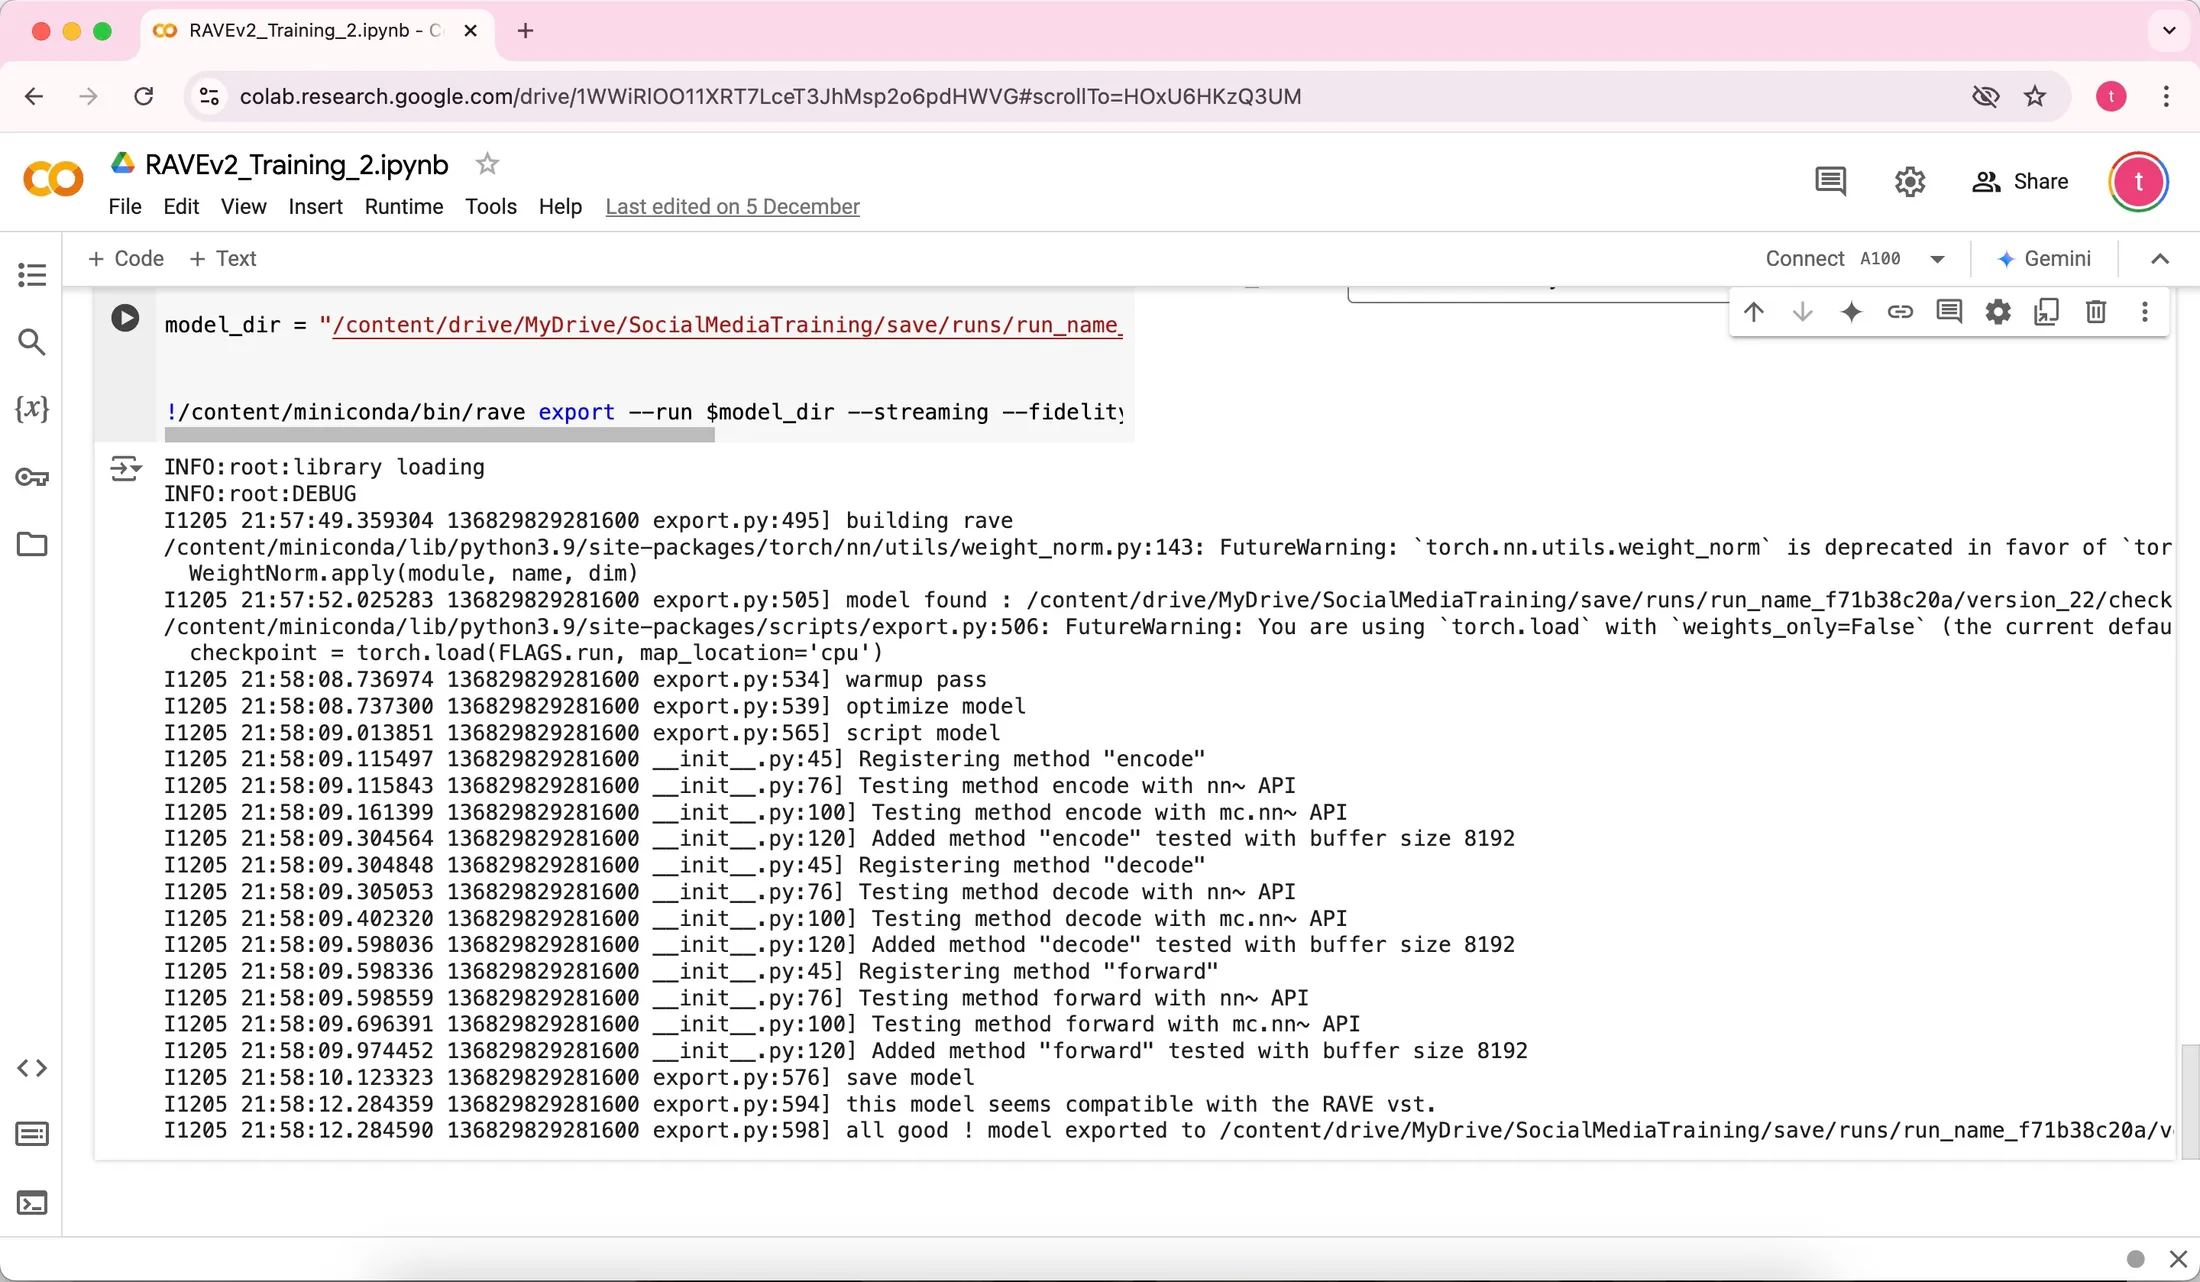Open the Secrets key panel

pyautogui.click(x=32, y=477)
